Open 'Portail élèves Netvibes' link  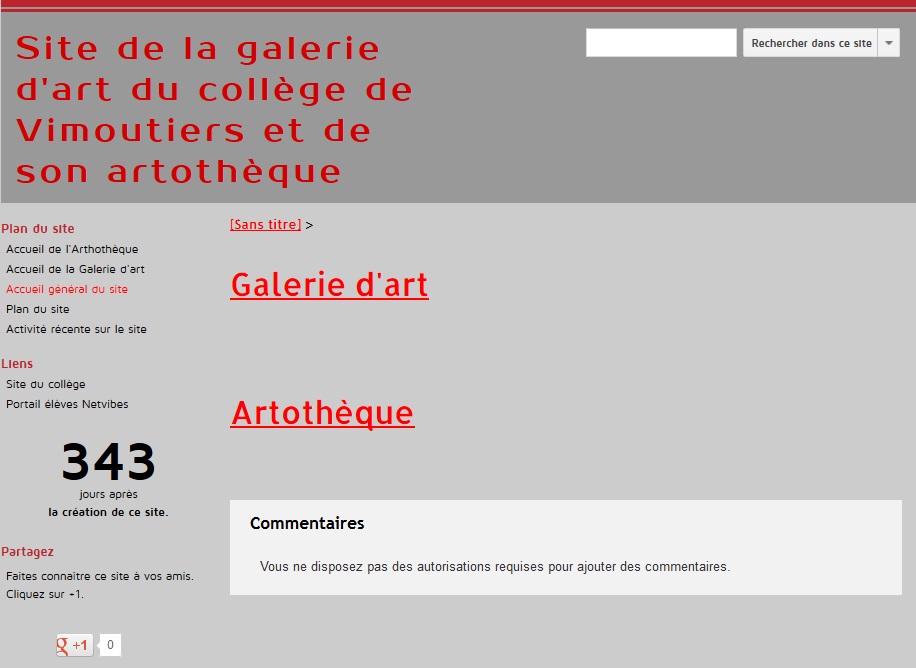click(x=67, y=404)
